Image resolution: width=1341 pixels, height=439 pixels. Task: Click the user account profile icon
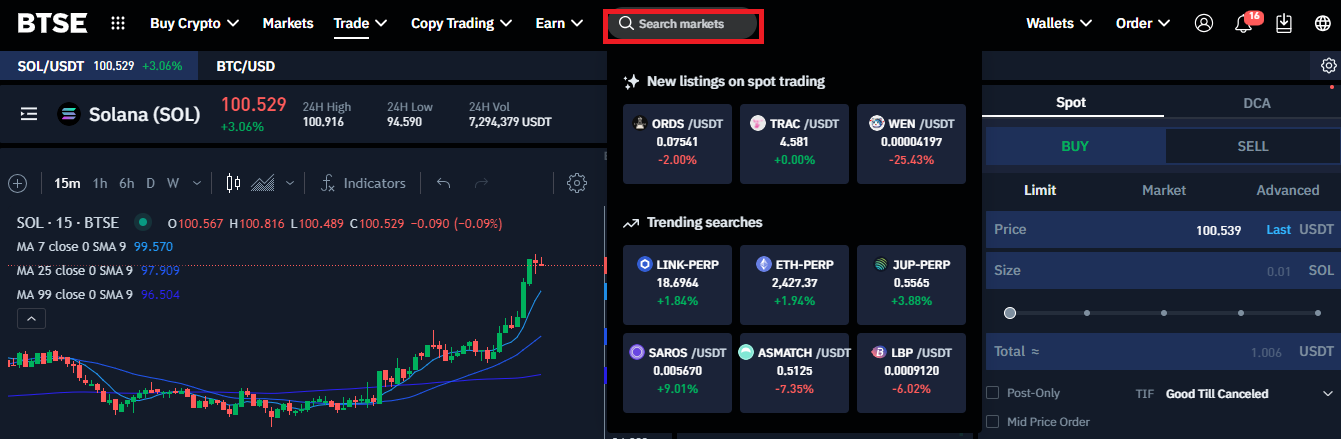[1204, 23]
